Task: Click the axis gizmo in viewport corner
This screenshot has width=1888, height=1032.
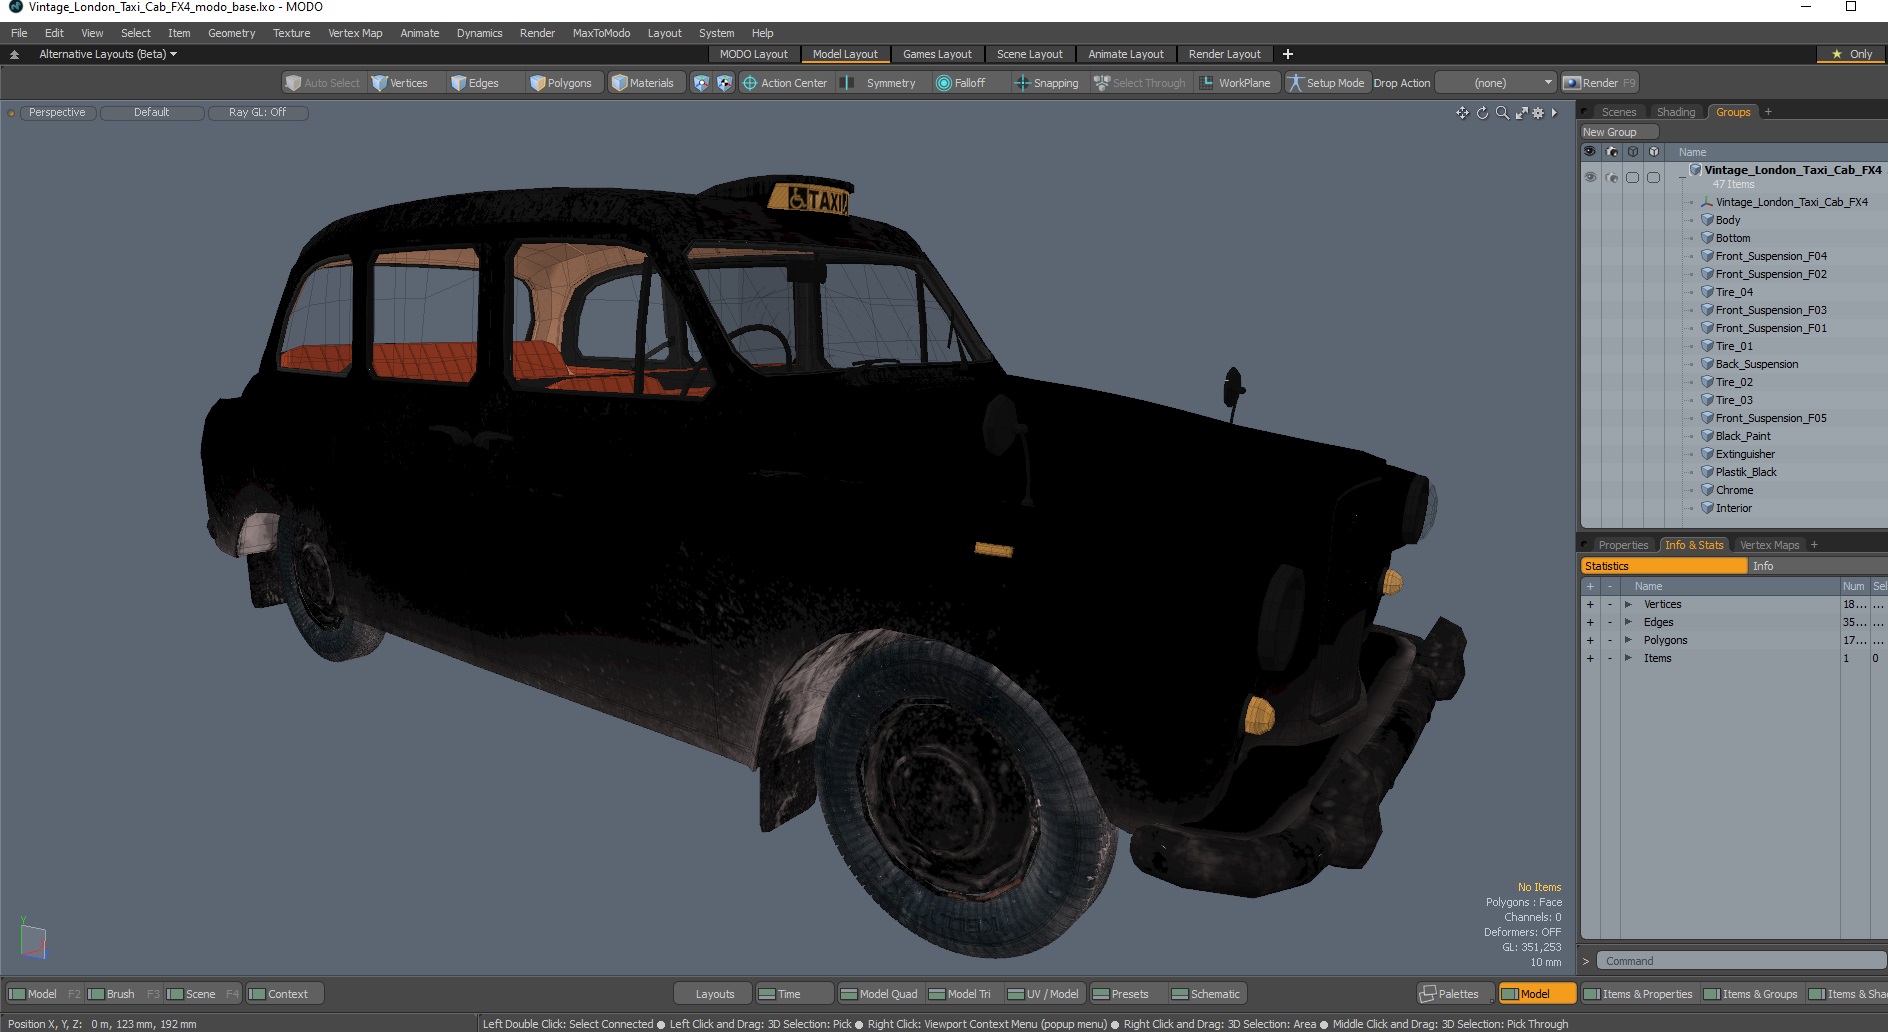Action: (33, 940)
